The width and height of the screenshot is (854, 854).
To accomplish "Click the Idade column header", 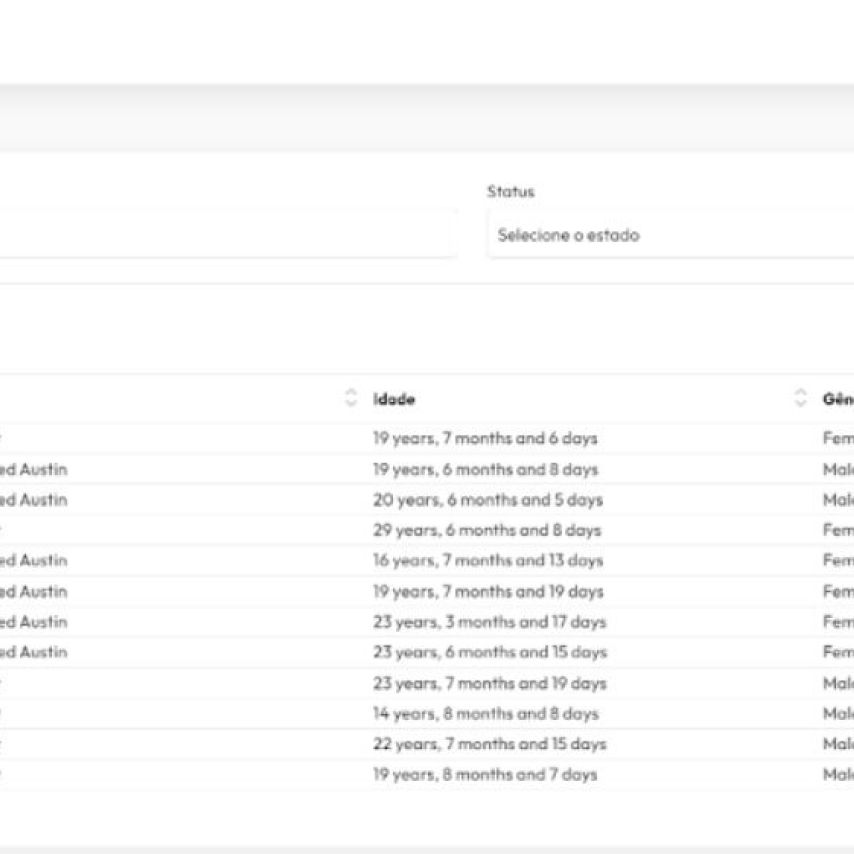I will click(x=394, y=399).
